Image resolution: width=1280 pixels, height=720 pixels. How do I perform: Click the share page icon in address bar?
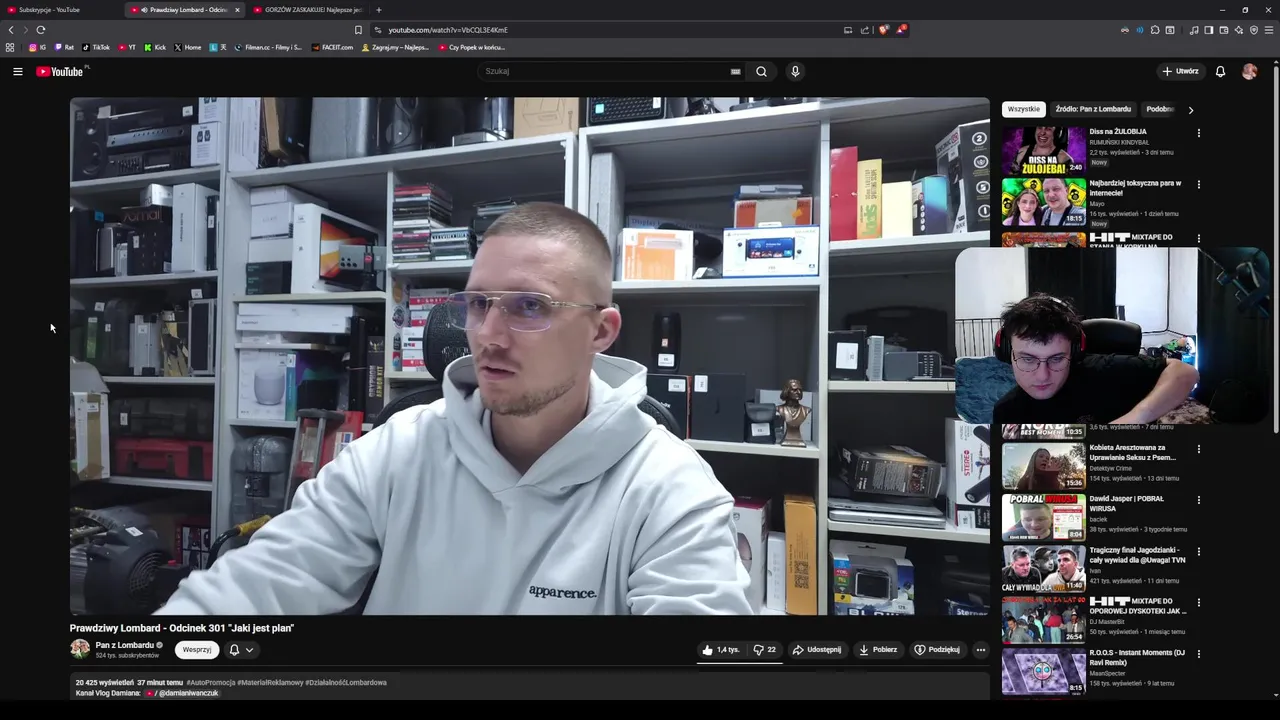point(865,30)
